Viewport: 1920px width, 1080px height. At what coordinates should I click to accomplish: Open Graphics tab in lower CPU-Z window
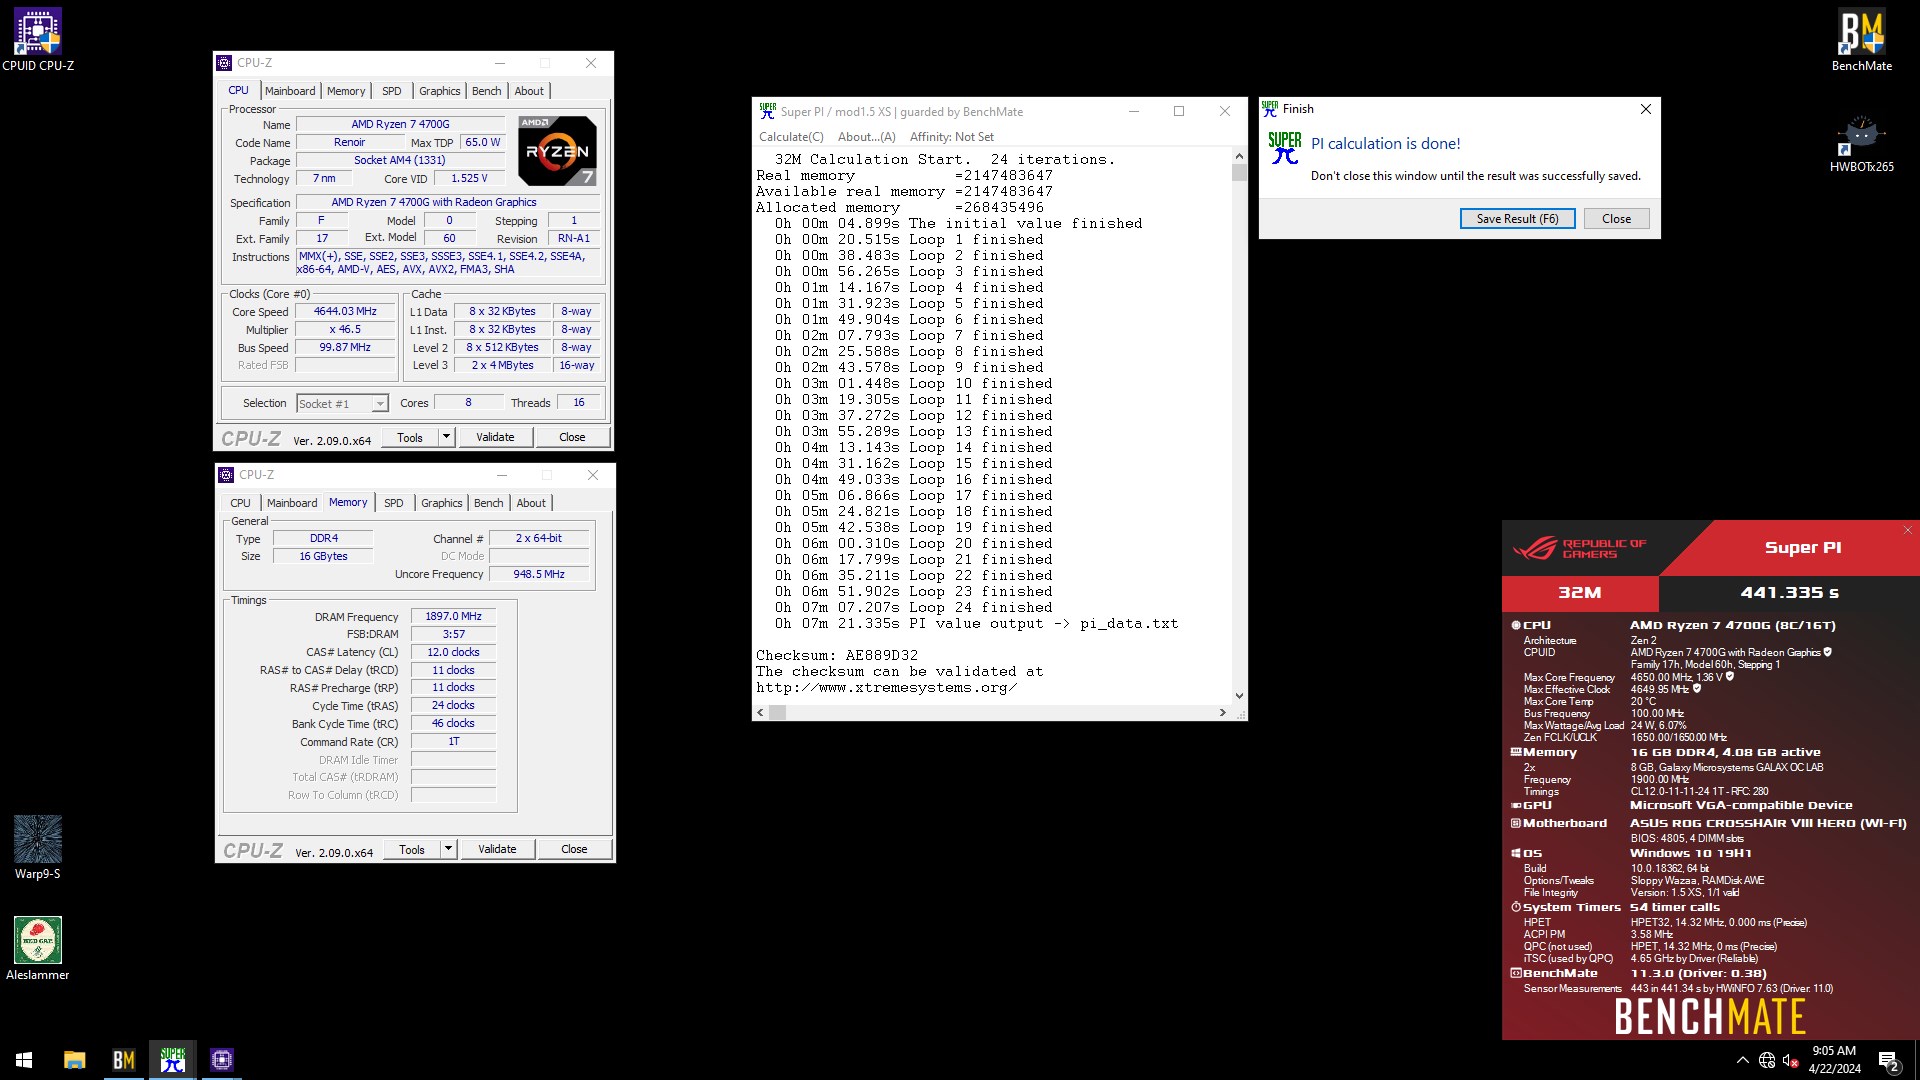pos(442,503)
